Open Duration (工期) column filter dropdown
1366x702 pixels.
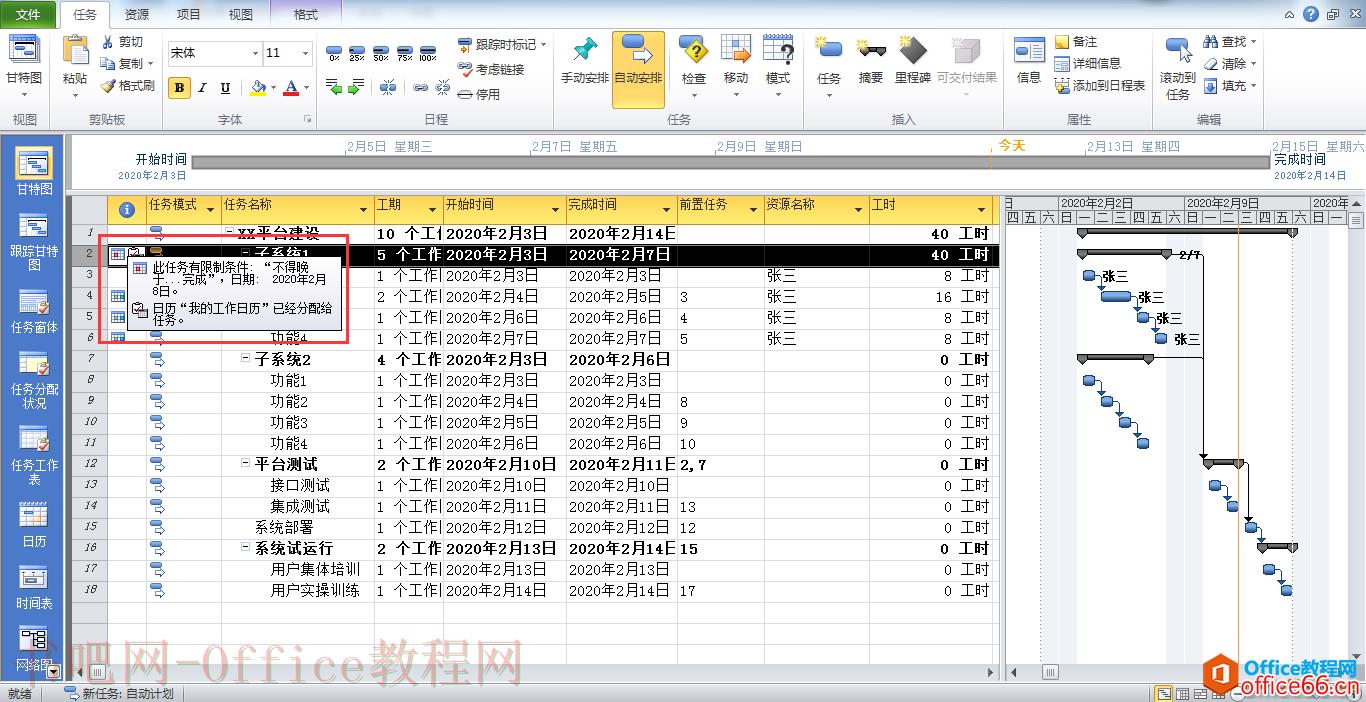pyautogui.click(x=433, y=209)
